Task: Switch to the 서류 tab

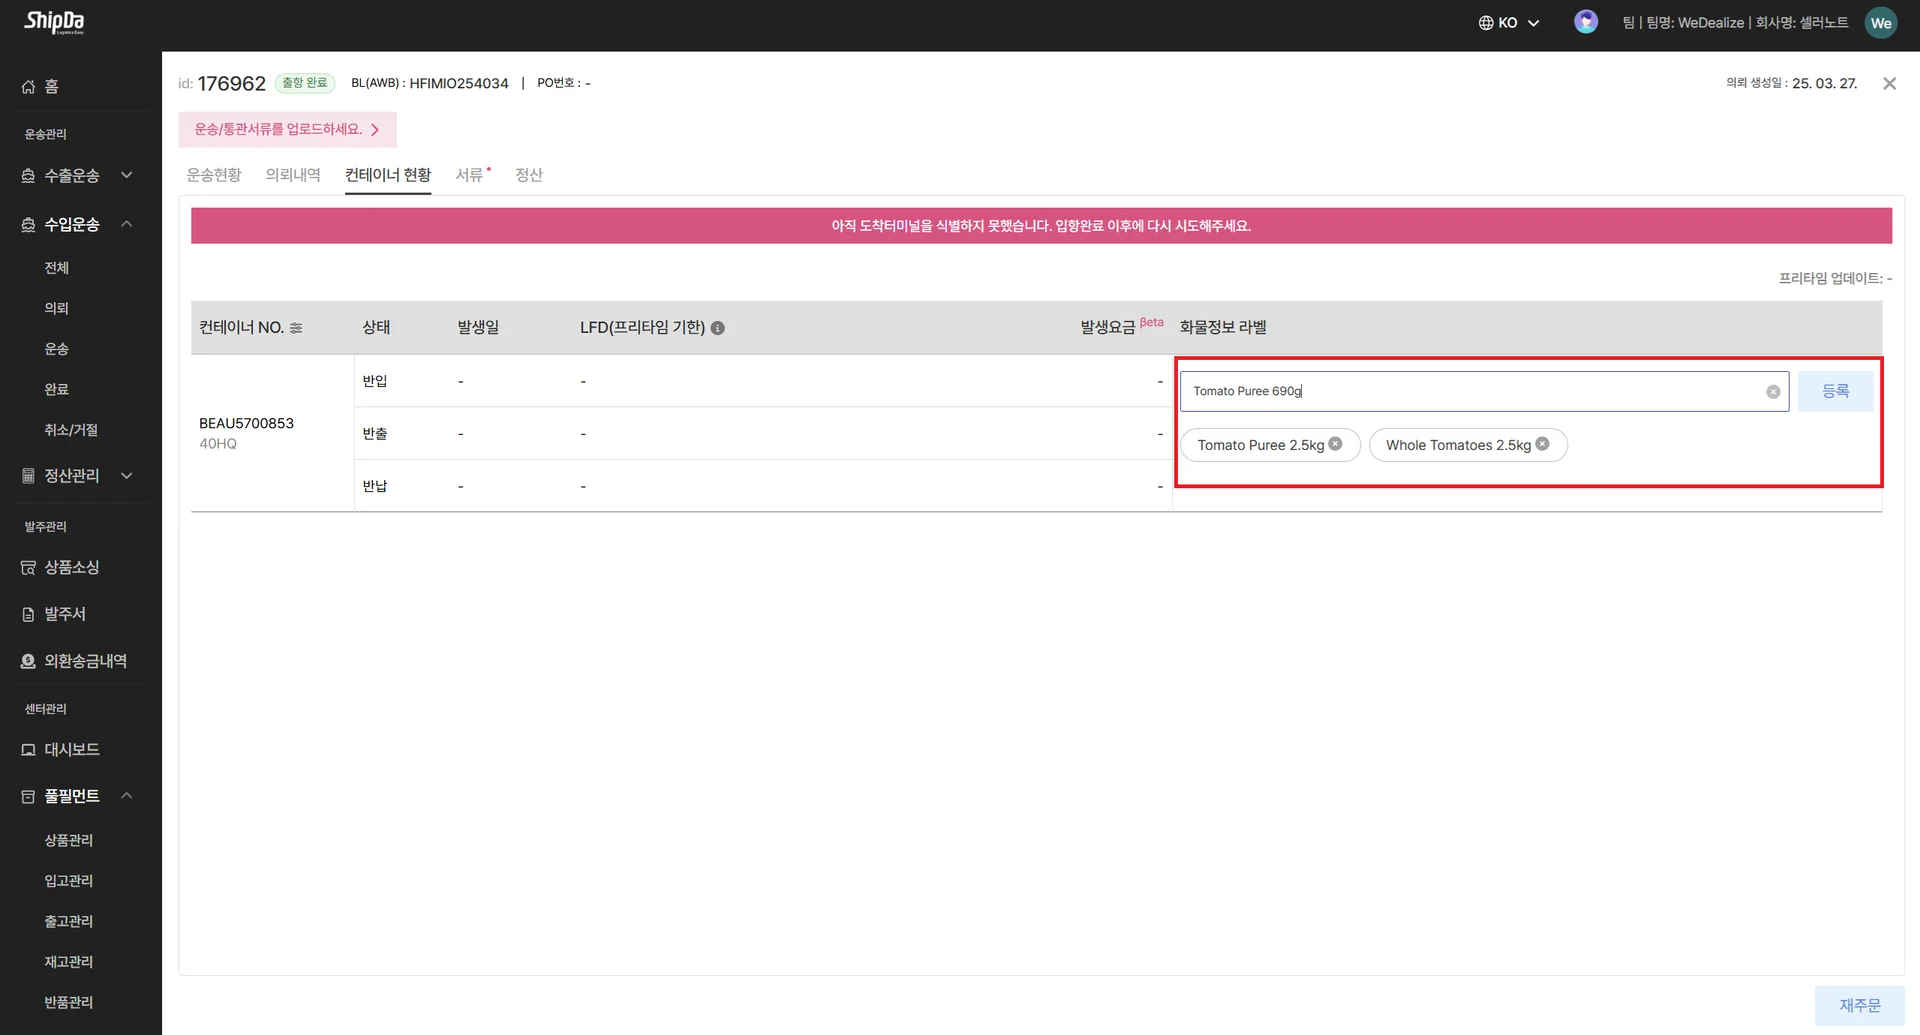Action: [469, 175]
